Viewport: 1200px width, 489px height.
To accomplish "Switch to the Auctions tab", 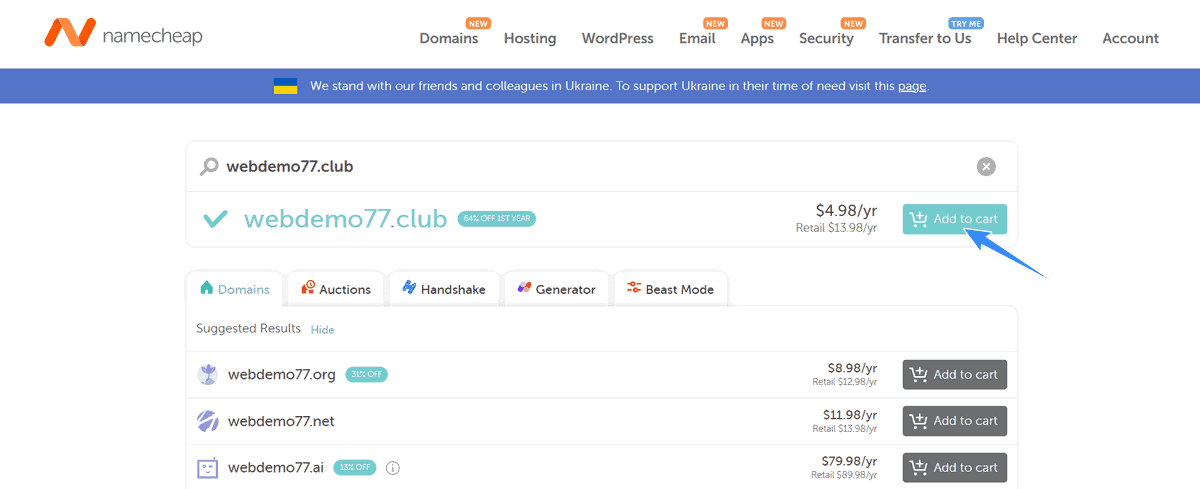I will coord(336,289).
